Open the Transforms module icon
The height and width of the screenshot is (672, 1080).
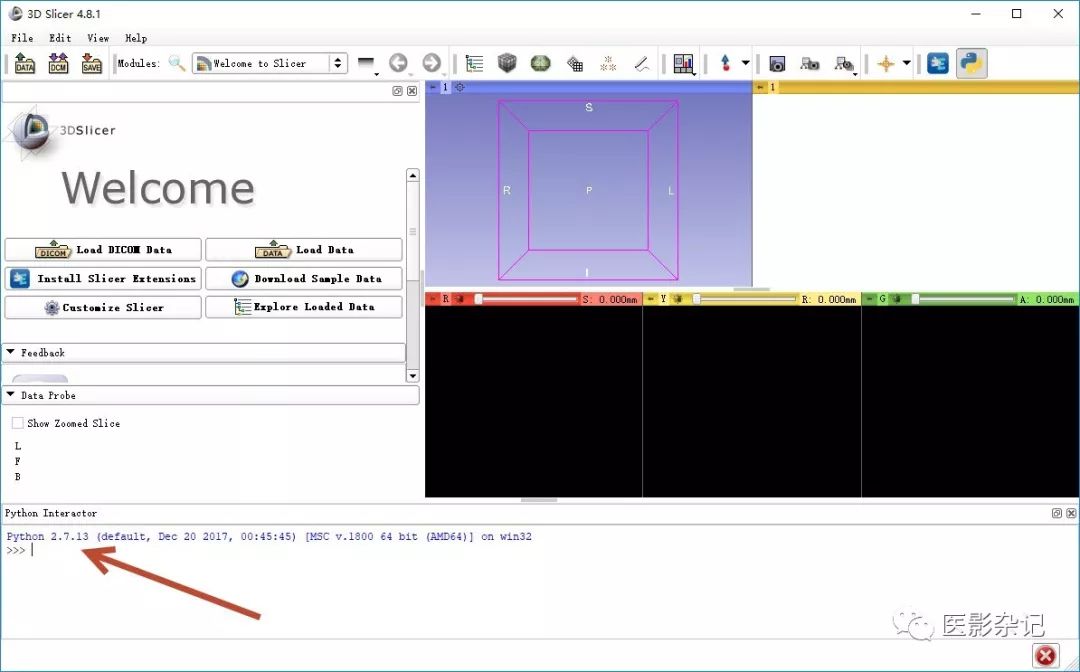(x=574, y=64)
